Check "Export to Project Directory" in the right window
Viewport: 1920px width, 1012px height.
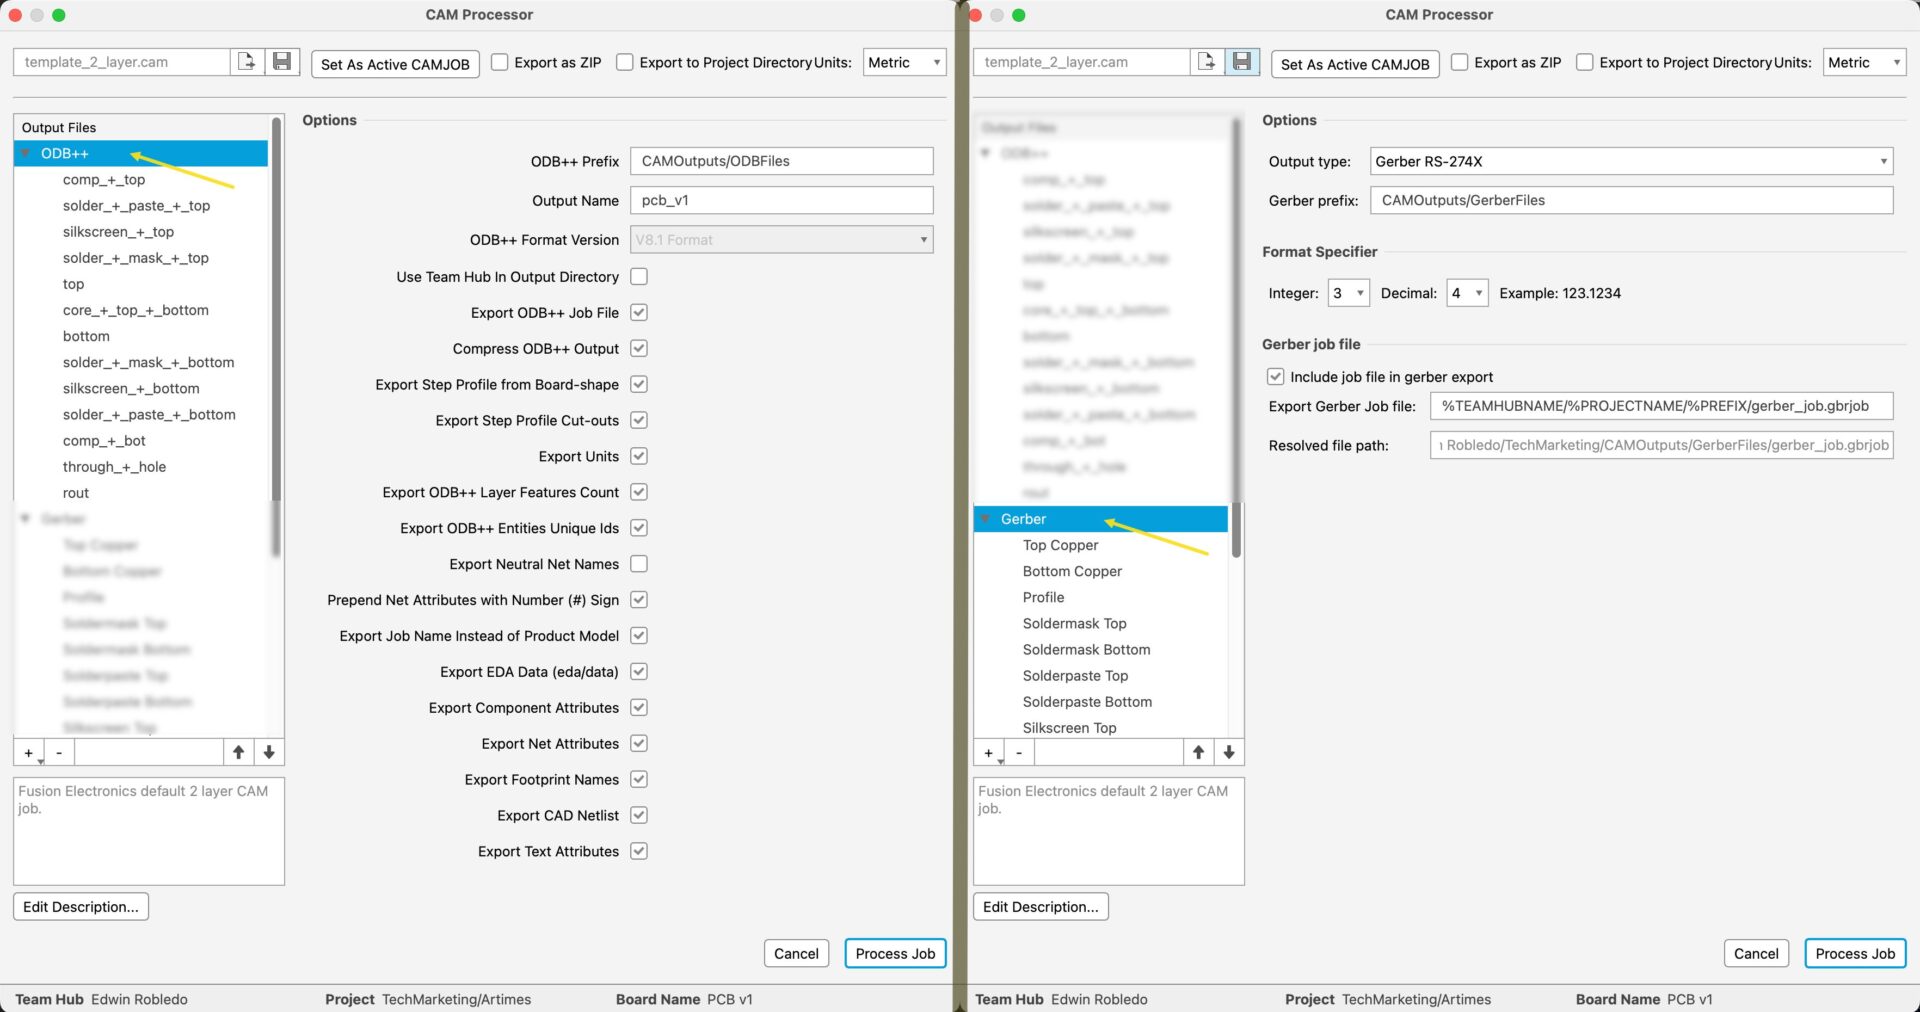[1585, 62]
